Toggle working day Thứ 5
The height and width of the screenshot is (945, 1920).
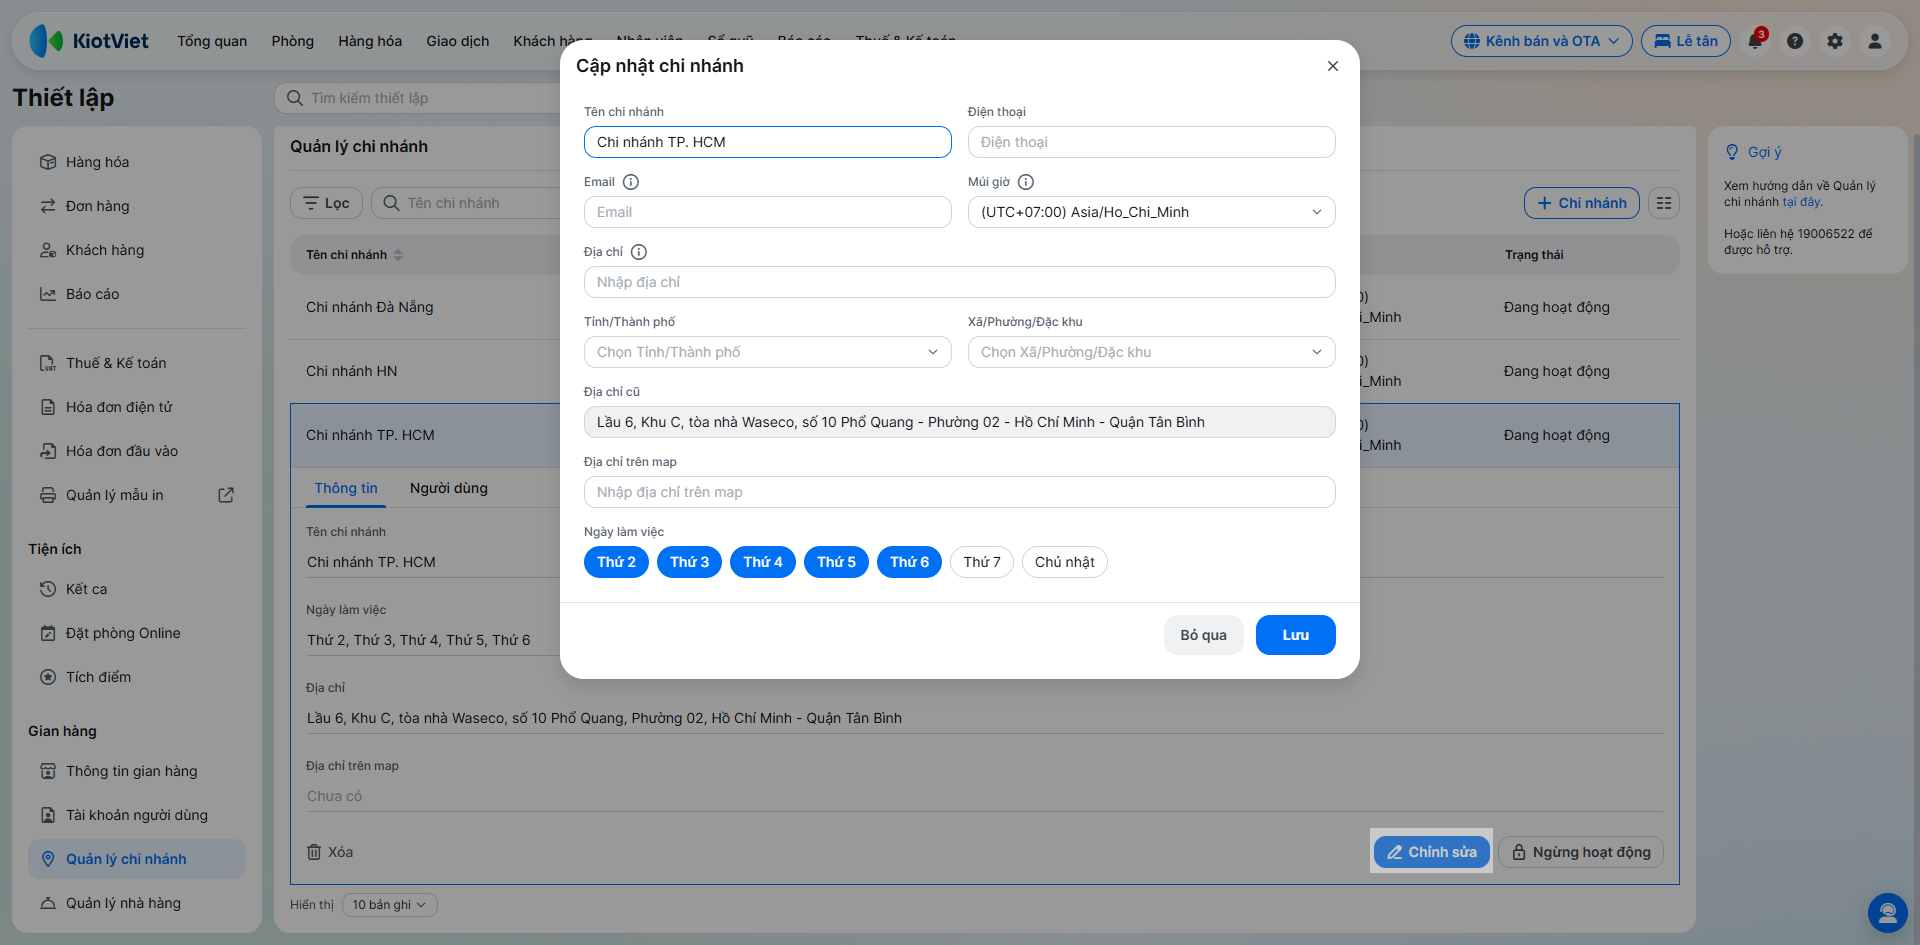(836, 562)
